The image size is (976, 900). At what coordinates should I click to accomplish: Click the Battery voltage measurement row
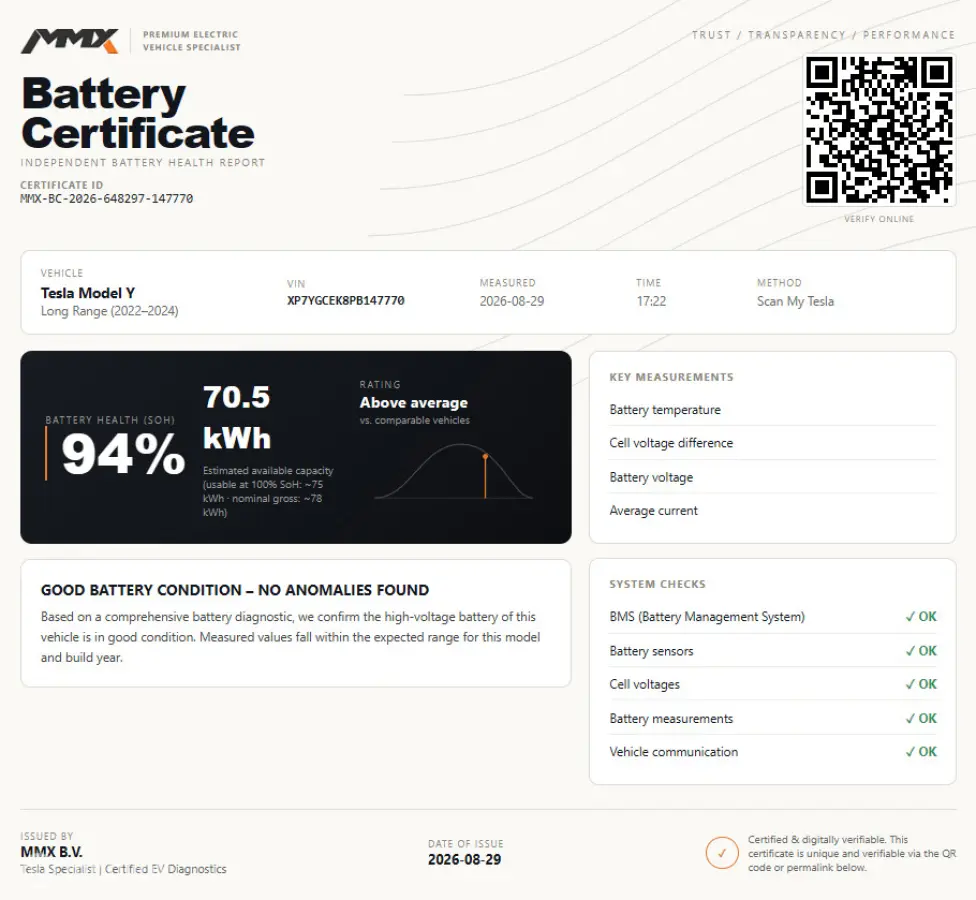pyautogui.click(x=772, y=477)
